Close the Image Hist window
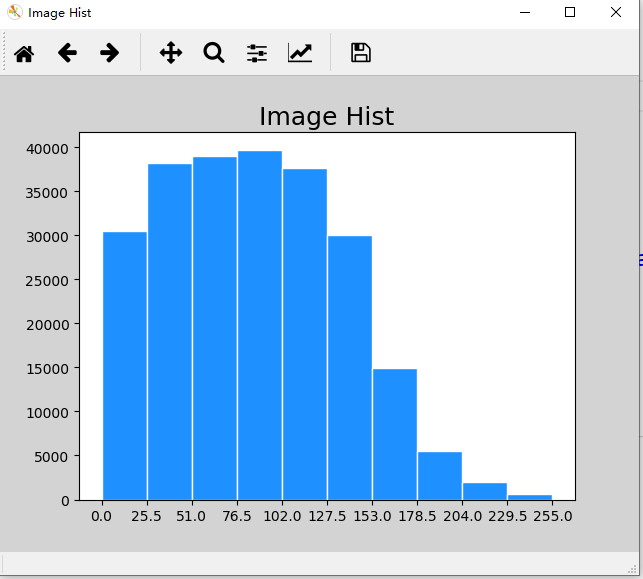This screenshot has width=643, height=579. (x=616, y=12)
